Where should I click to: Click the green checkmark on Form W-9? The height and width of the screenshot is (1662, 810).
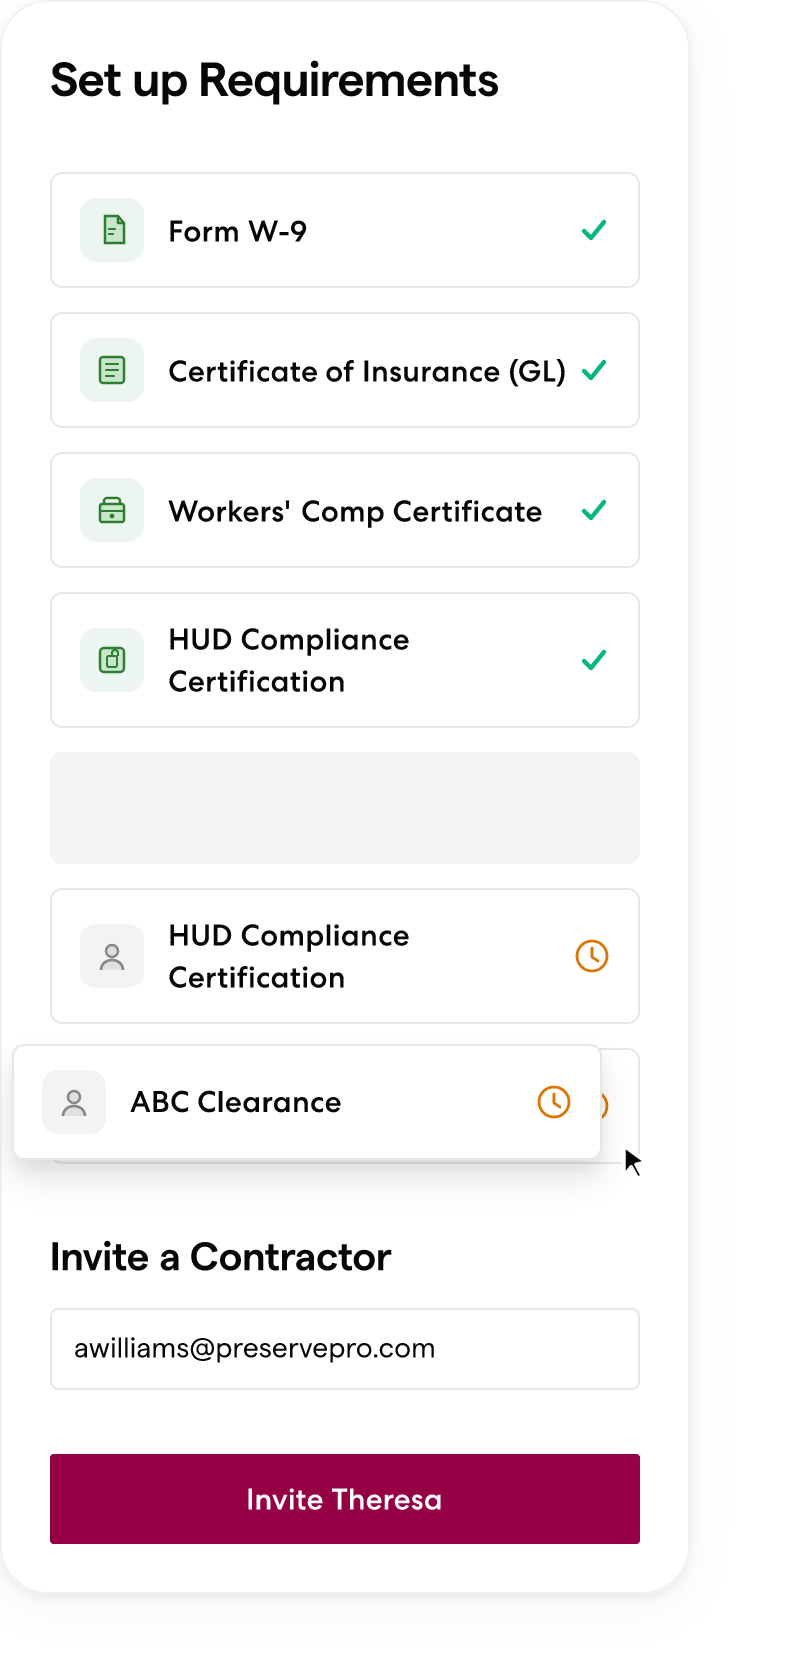pyautogui.click(x=594, y=230)
